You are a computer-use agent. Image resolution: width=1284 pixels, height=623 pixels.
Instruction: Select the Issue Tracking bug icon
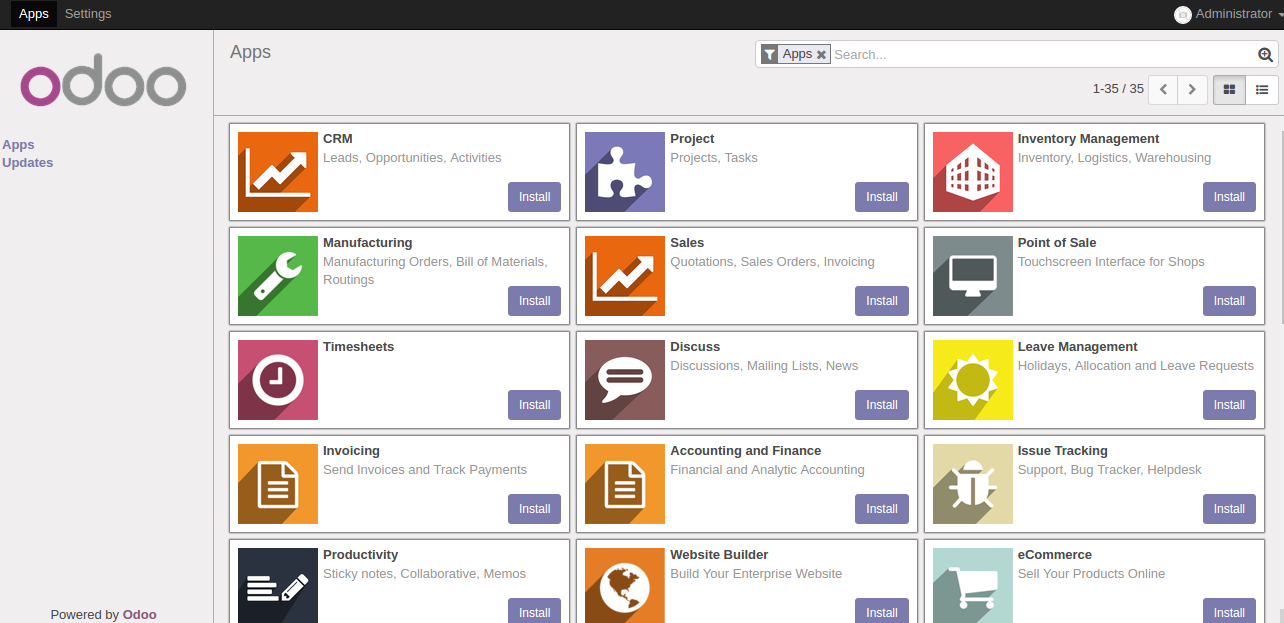pyautogui.click(x=973, y=484)
